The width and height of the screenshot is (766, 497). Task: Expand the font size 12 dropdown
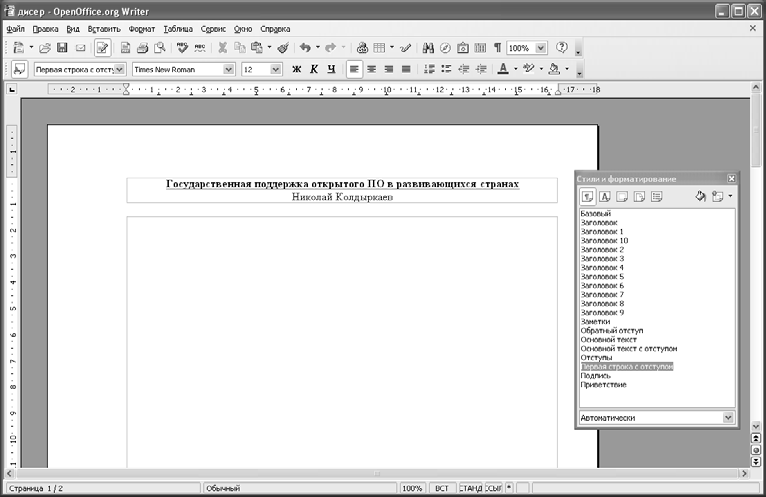click(x=275, y=69)
